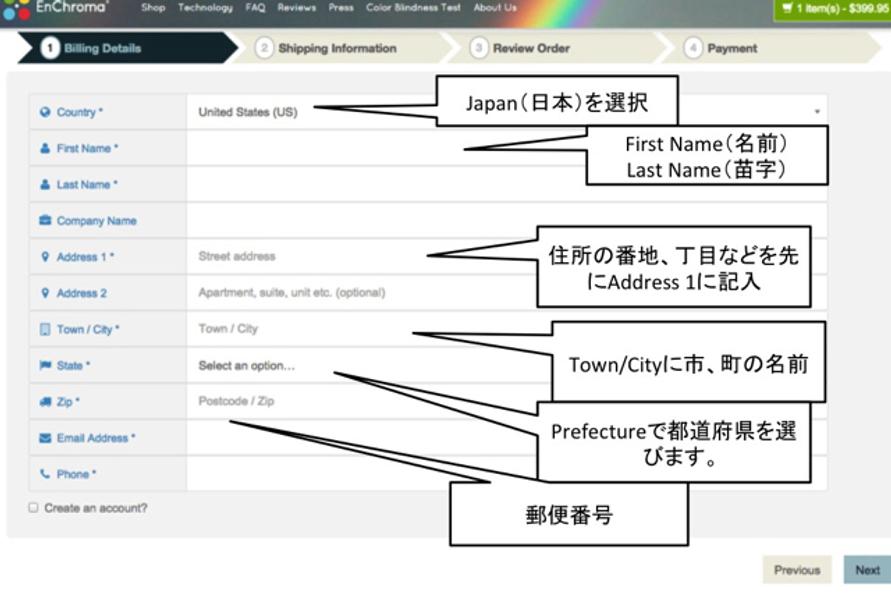891x593 pixels.
Task: Click the person icon beside First Name
Action: point(45,148)
